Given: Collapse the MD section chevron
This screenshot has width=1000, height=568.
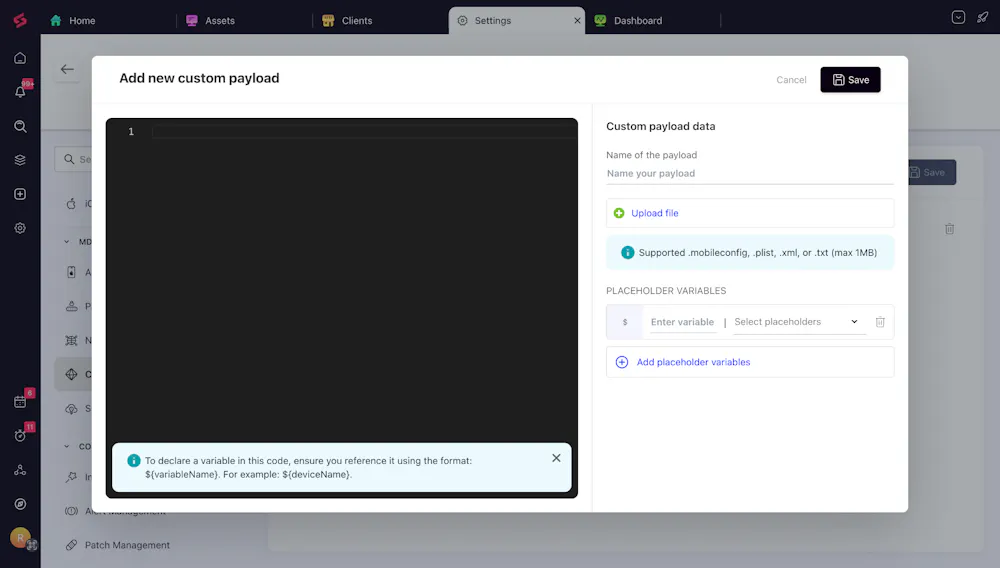Looking at the screenshot, I should tap(67, 242).
